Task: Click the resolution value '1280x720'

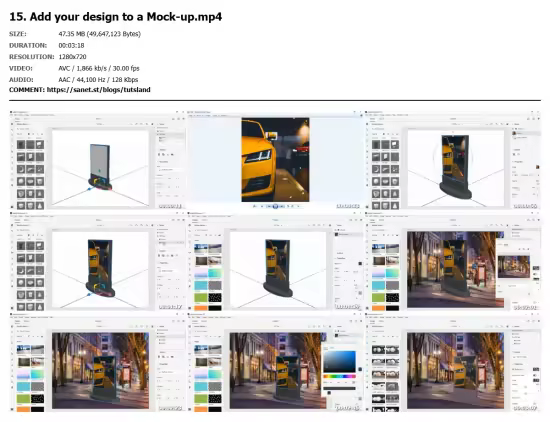Action: coord(72,57)
